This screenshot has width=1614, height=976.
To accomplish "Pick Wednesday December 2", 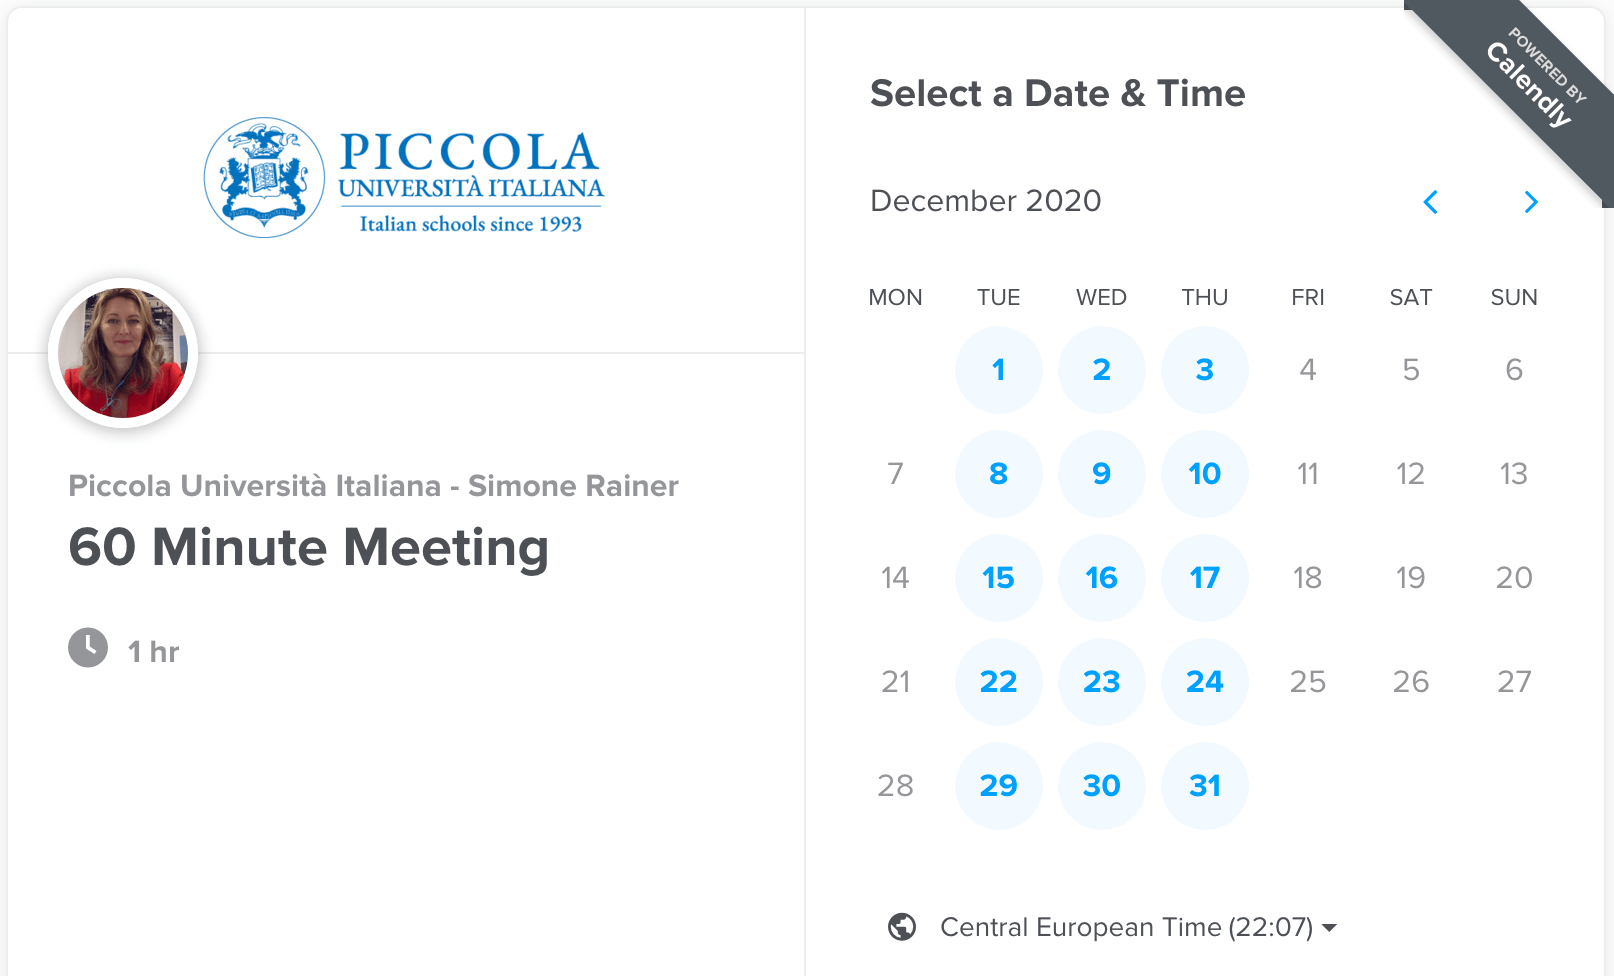I will tap(1101, 370).
